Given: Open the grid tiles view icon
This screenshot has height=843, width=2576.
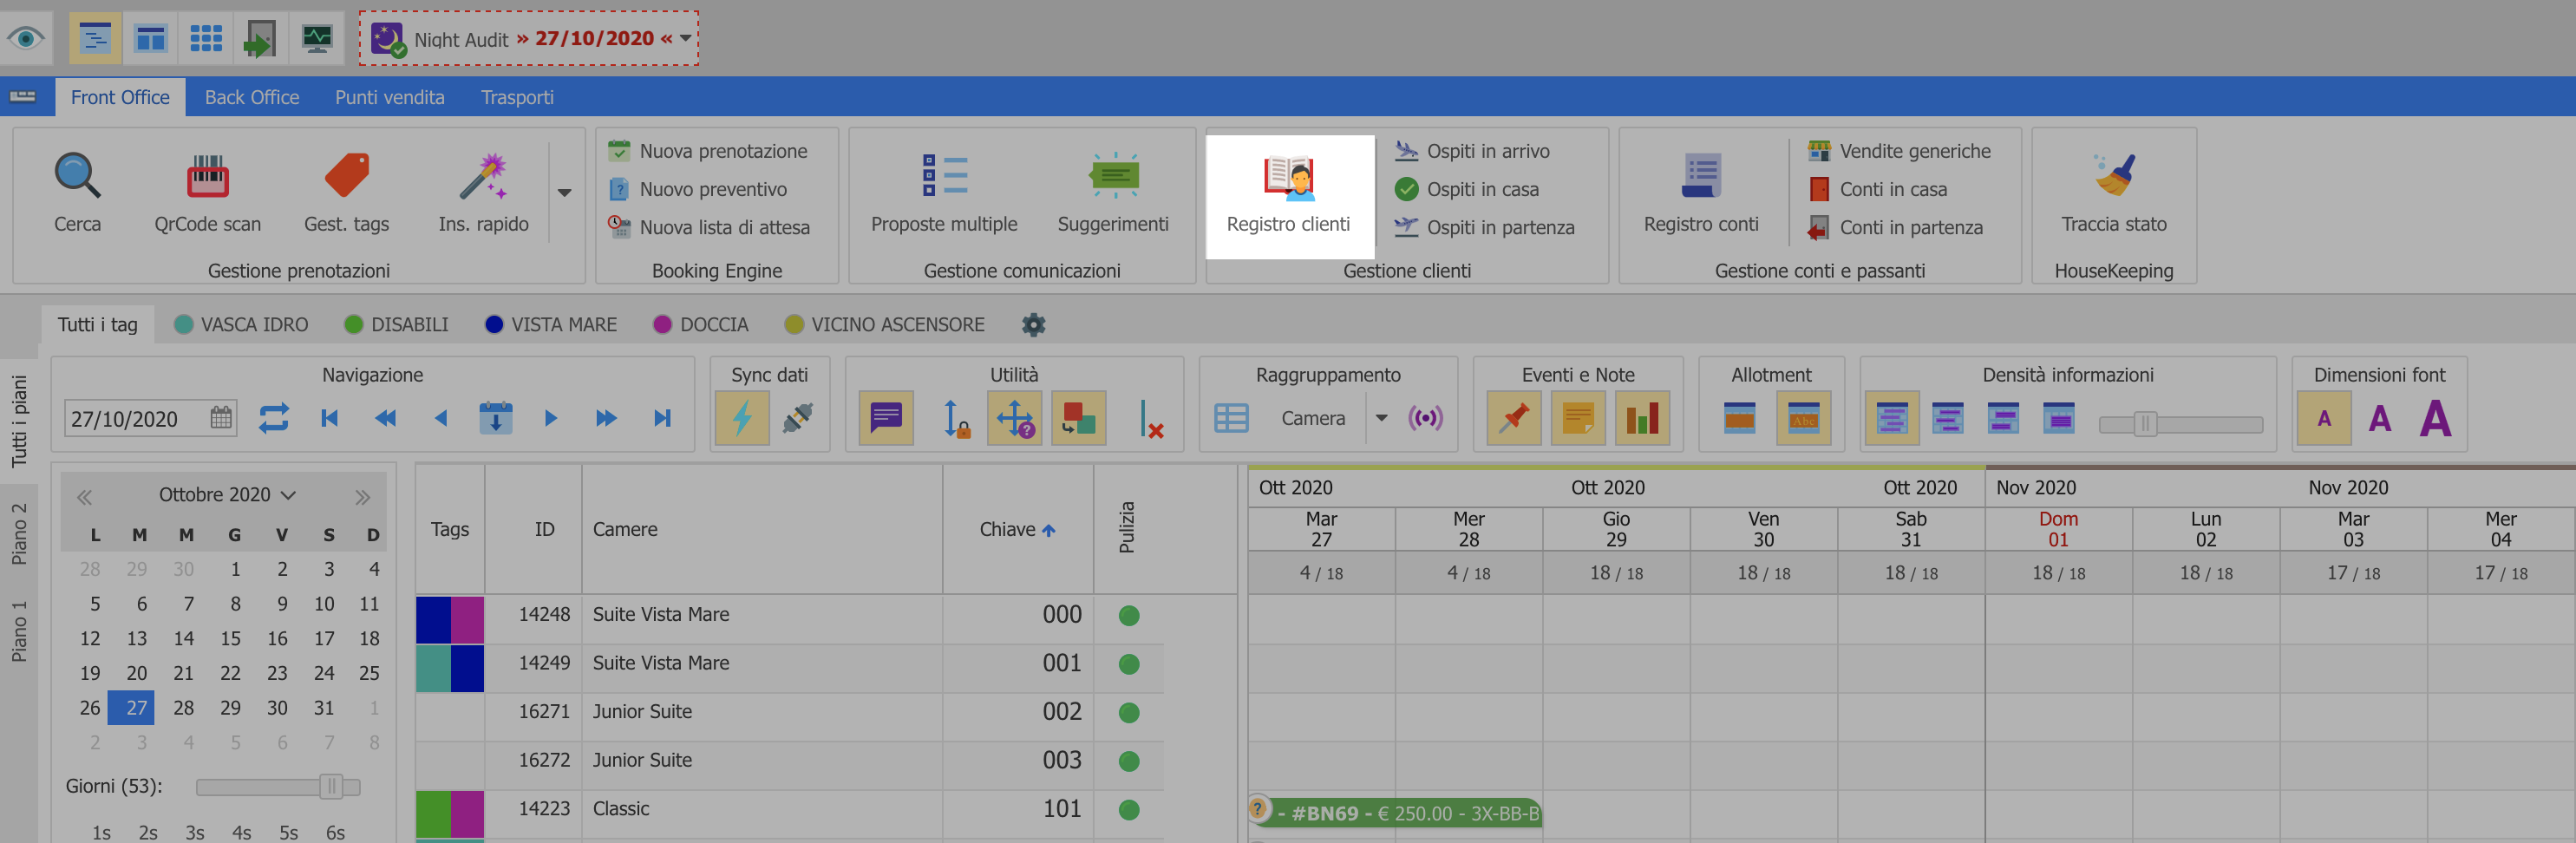Looking at the screenshot, I should [x=206, y=38].
